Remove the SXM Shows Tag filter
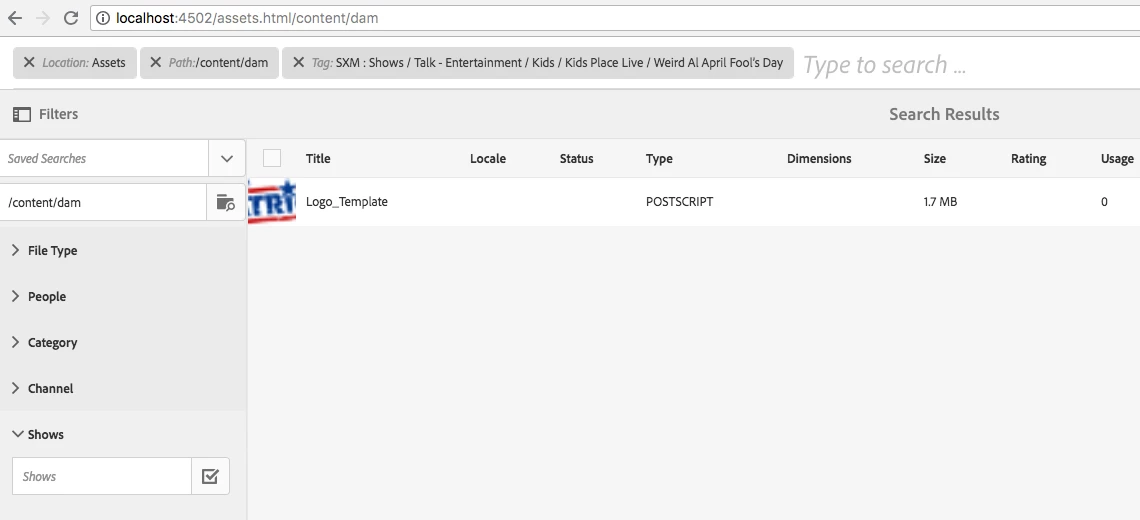The image size is (1140, 520). [x=298, y=63]
